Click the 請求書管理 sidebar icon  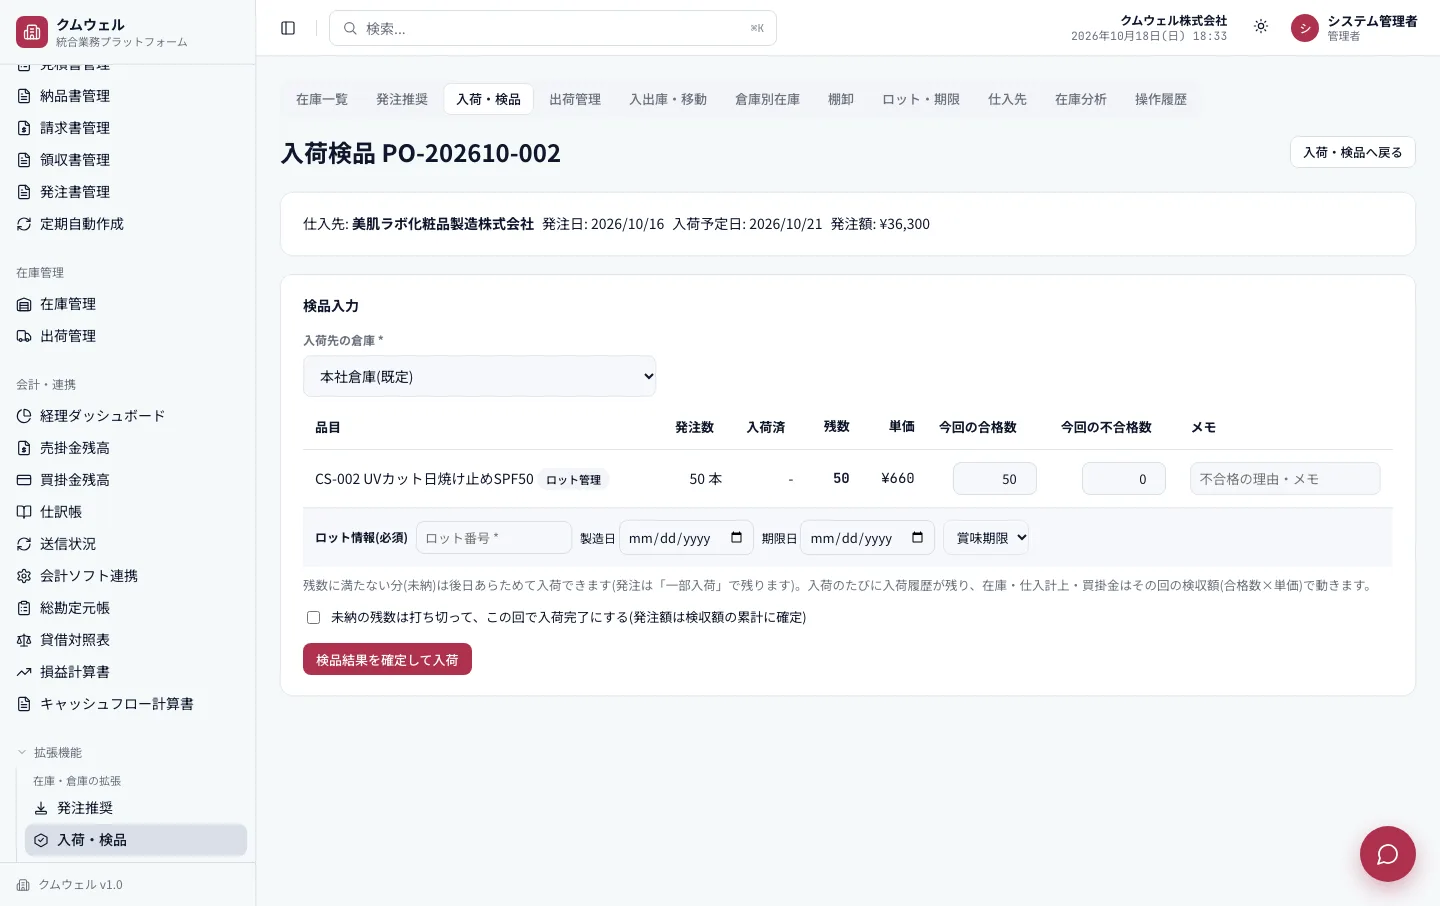[24, 128]
